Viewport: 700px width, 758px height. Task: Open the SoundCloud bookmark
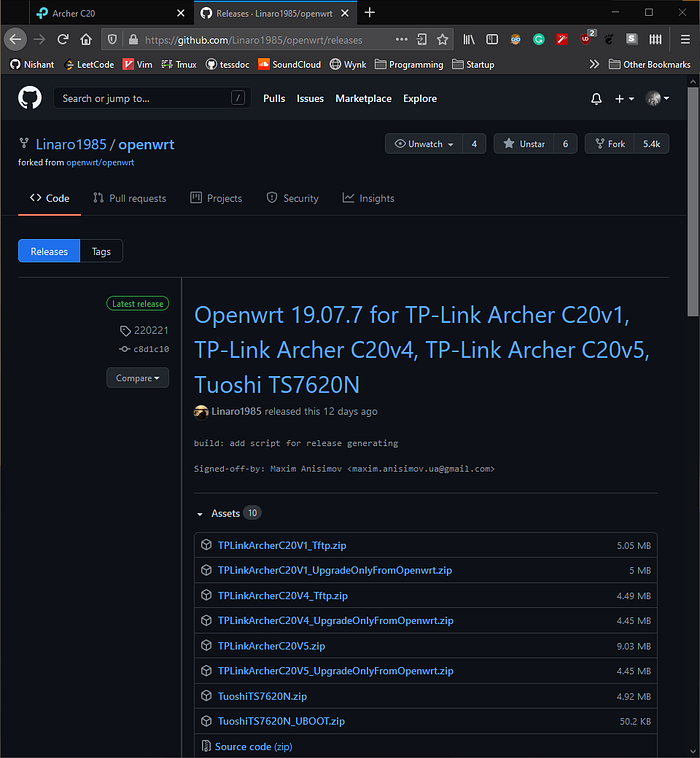pos(290,64)
